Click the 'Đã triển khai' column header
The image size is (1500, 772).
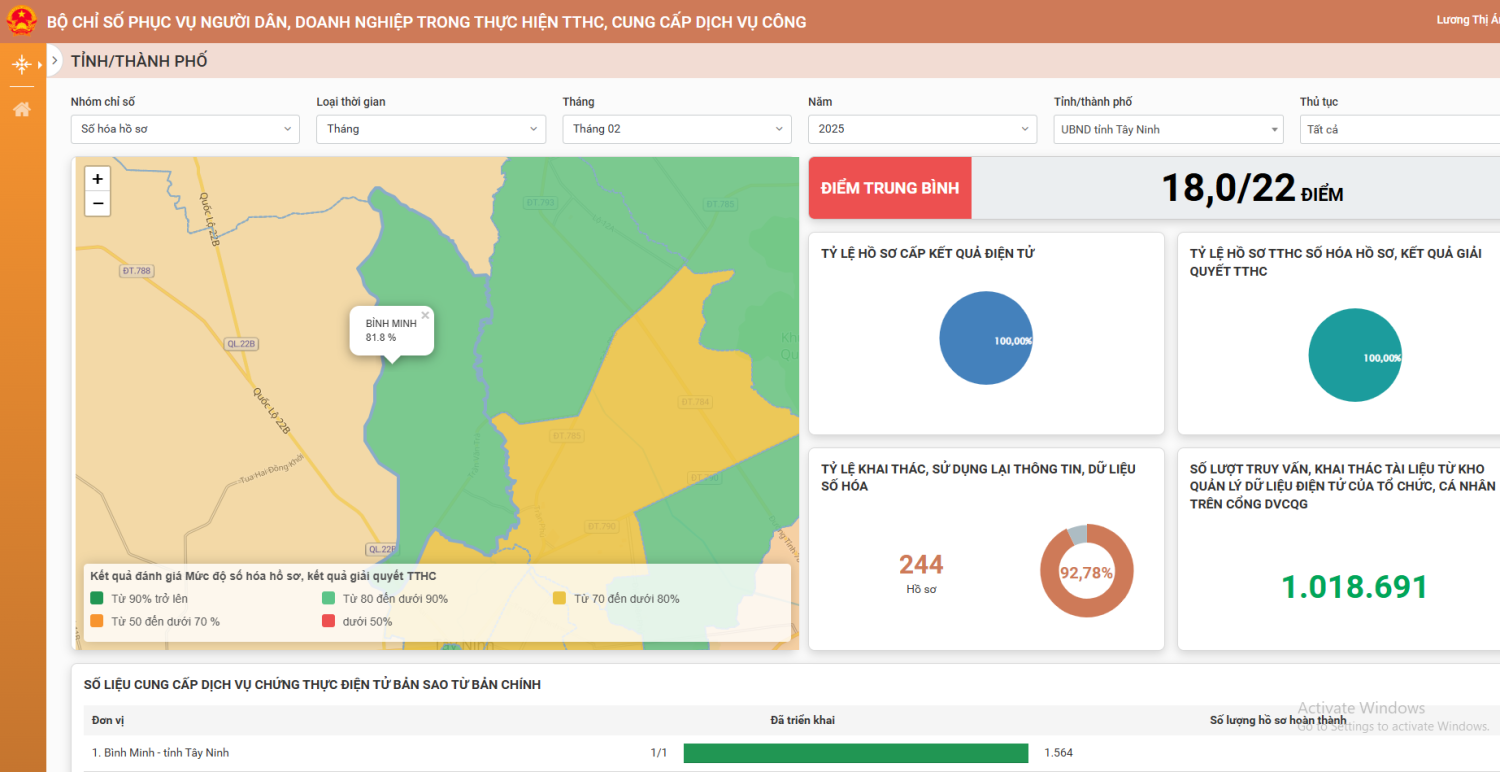[802, 720]
